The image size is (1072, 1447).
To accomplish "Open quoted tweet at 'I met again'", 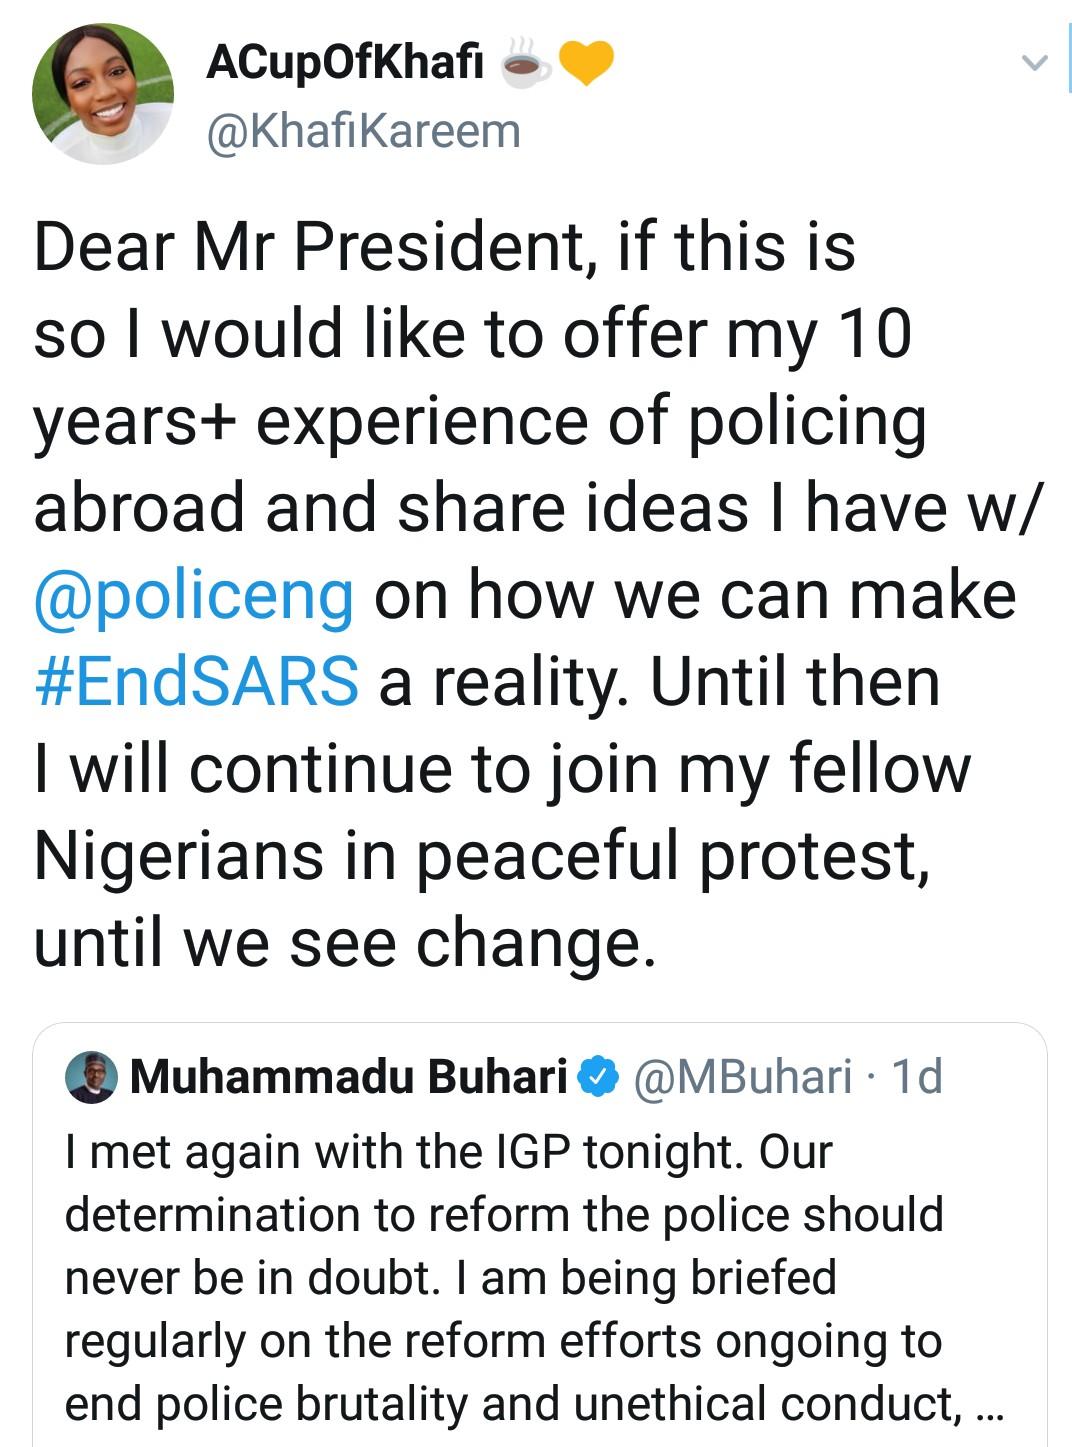I will [x=448, y=1152].
